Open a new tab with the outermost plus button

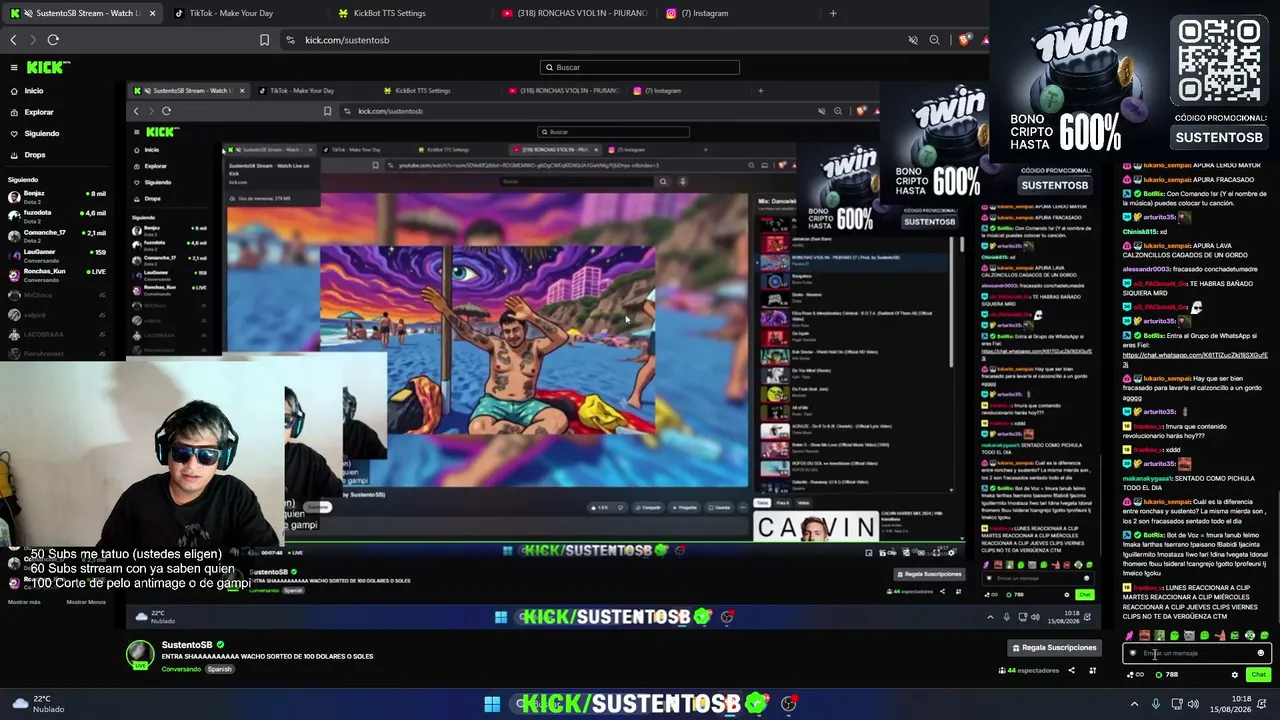pos(833,13)
